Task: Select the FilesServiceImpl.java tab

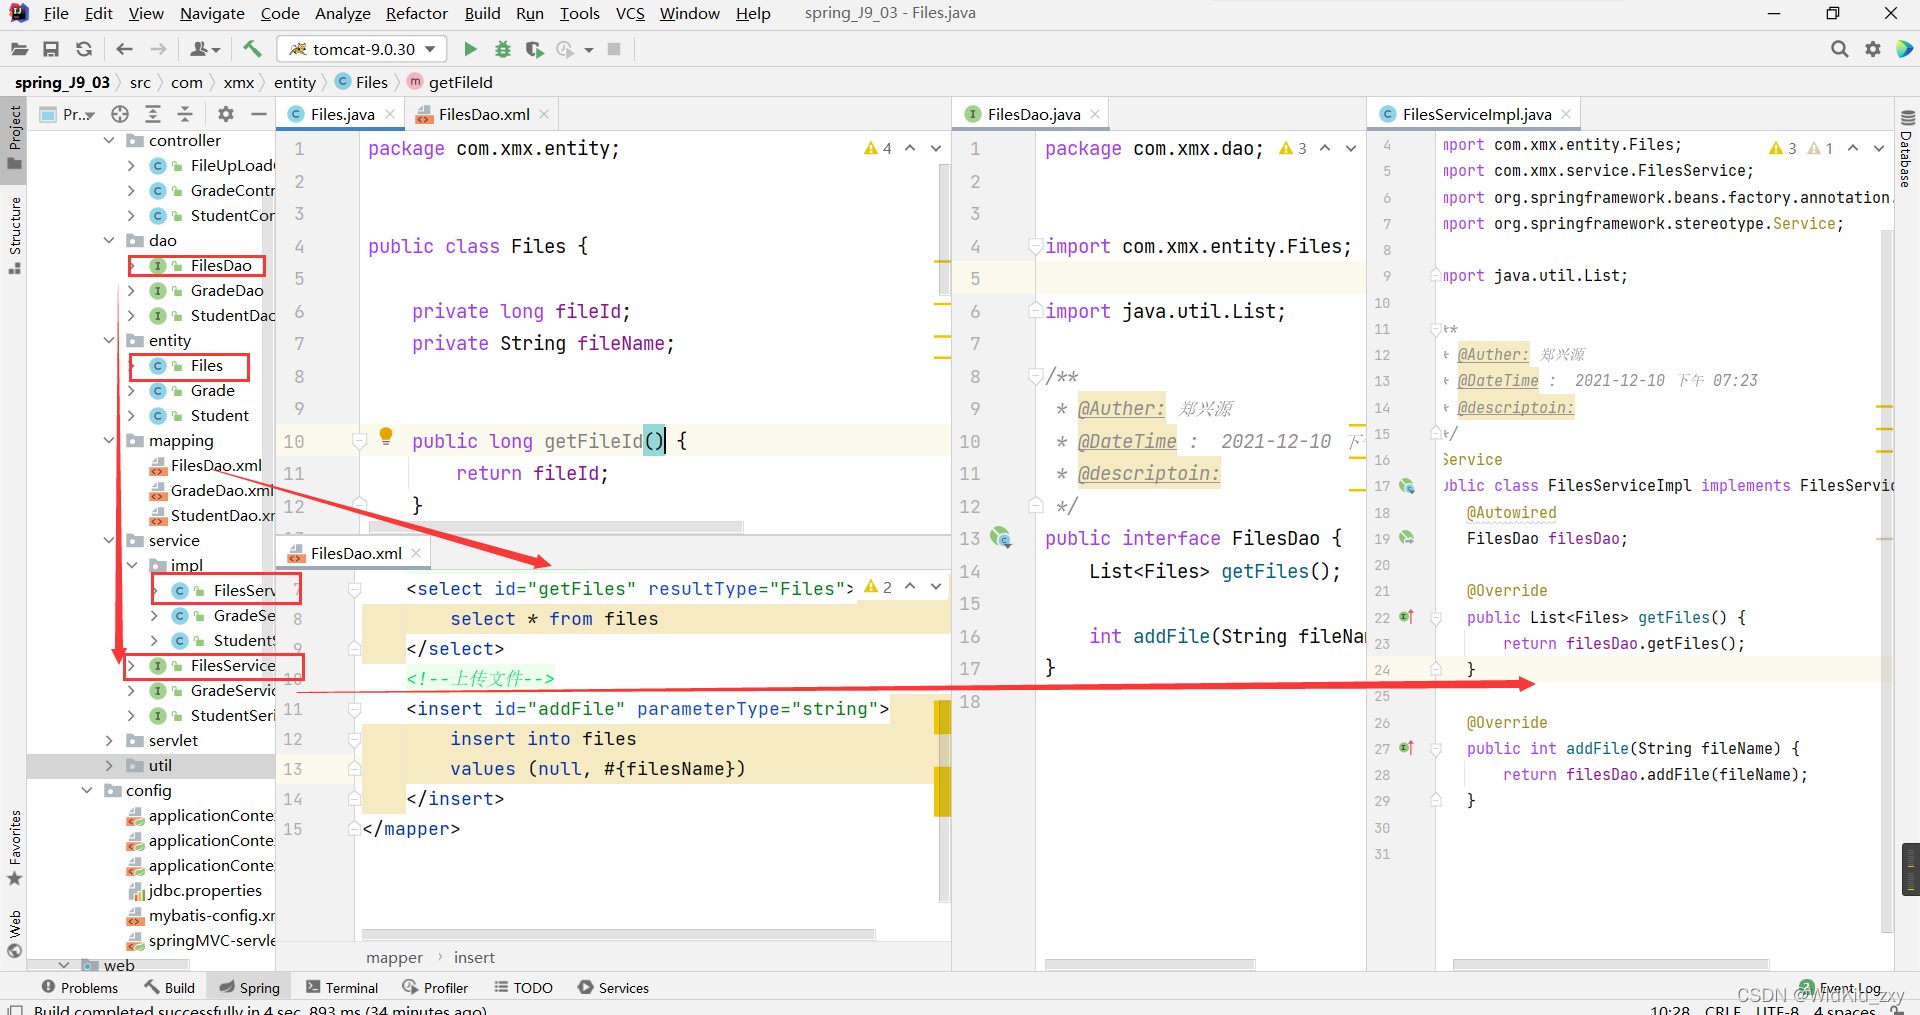Action: coord(1476,114)
